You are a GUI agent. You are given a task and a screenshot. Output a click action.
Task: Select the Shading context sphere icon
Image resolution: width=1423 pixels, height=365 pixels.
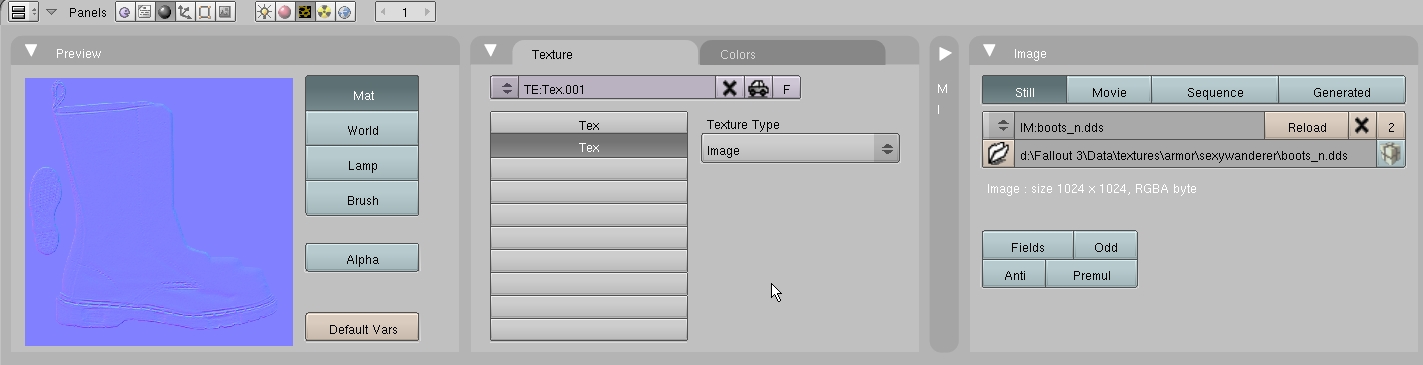pyautogui.click(x=165, y=12)
